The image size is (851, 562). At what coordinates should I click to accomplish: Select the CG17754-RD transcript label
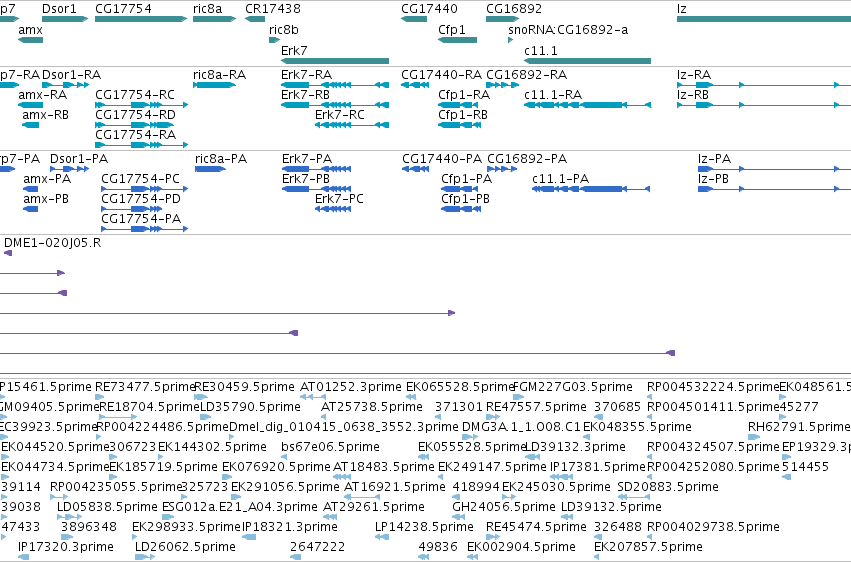(135, 115)
